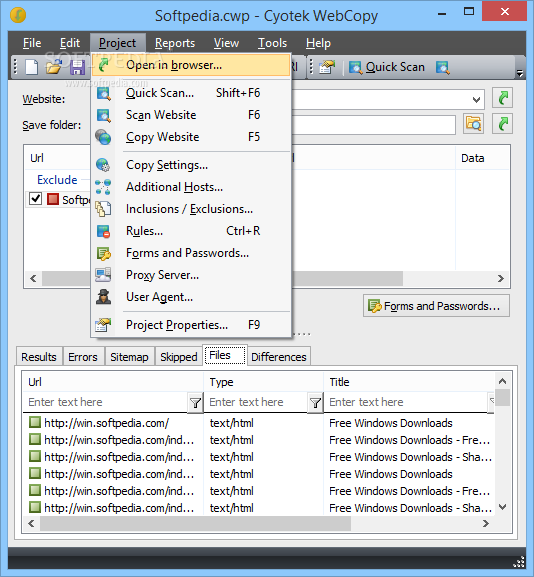Click the Inclusions / Exclusions documents icon

click(x=103, y=209)
